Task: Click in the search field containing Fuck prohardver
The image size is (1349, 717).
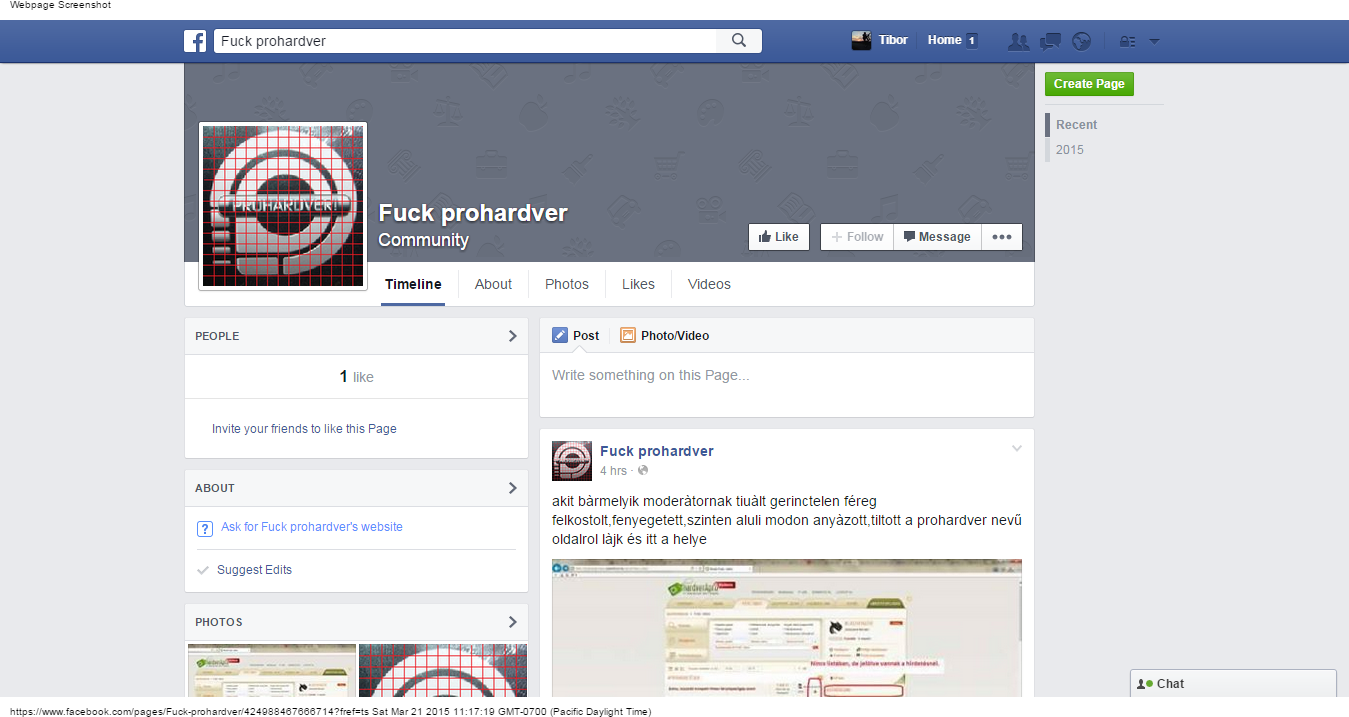Action: [465, 41]
